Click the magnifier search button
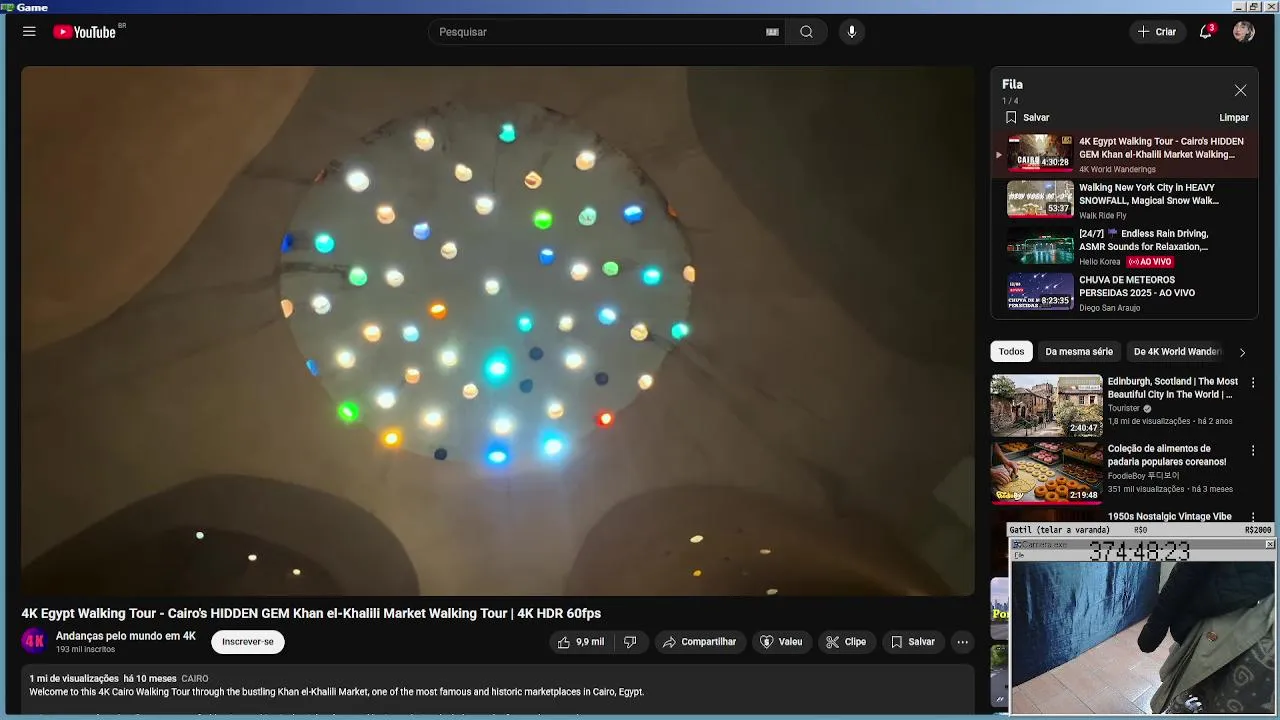The height and width of the screenshot is (720, 1280). click(806, 32)
